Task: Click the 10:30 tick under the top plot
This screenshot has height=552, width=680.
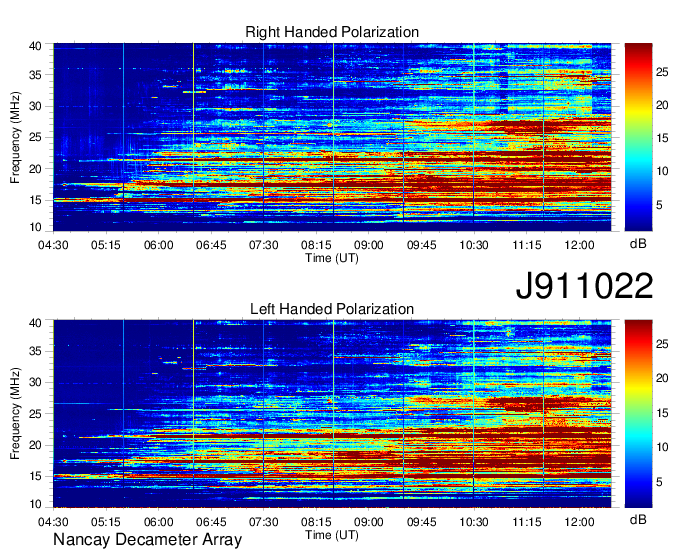Action: 474,245
